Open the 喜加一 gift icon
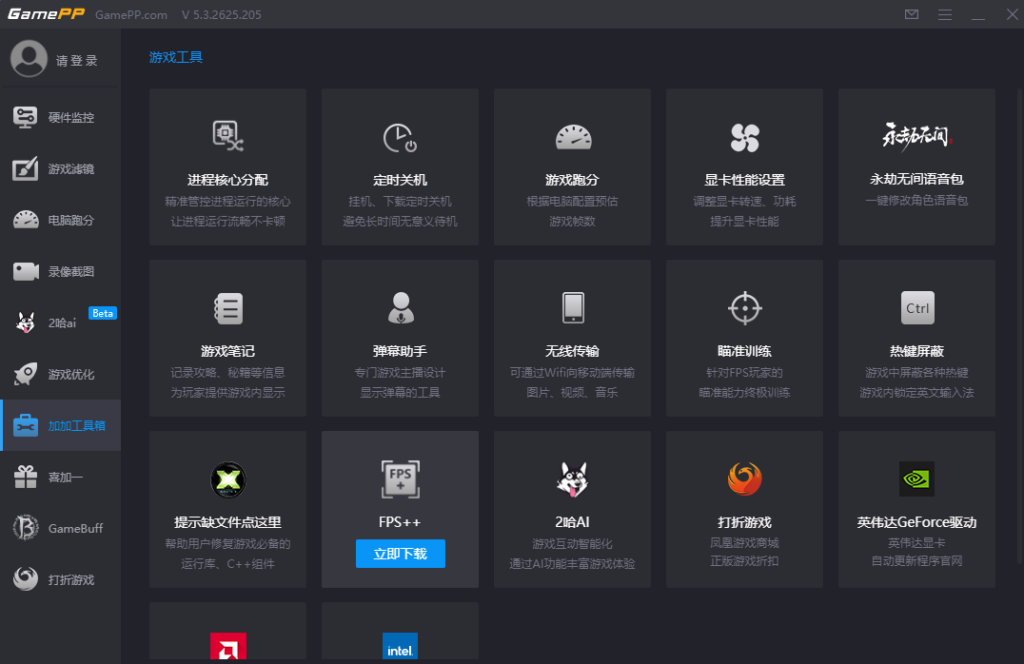The width and height of the screenshot is (1024, 664). tap(25, 477)
